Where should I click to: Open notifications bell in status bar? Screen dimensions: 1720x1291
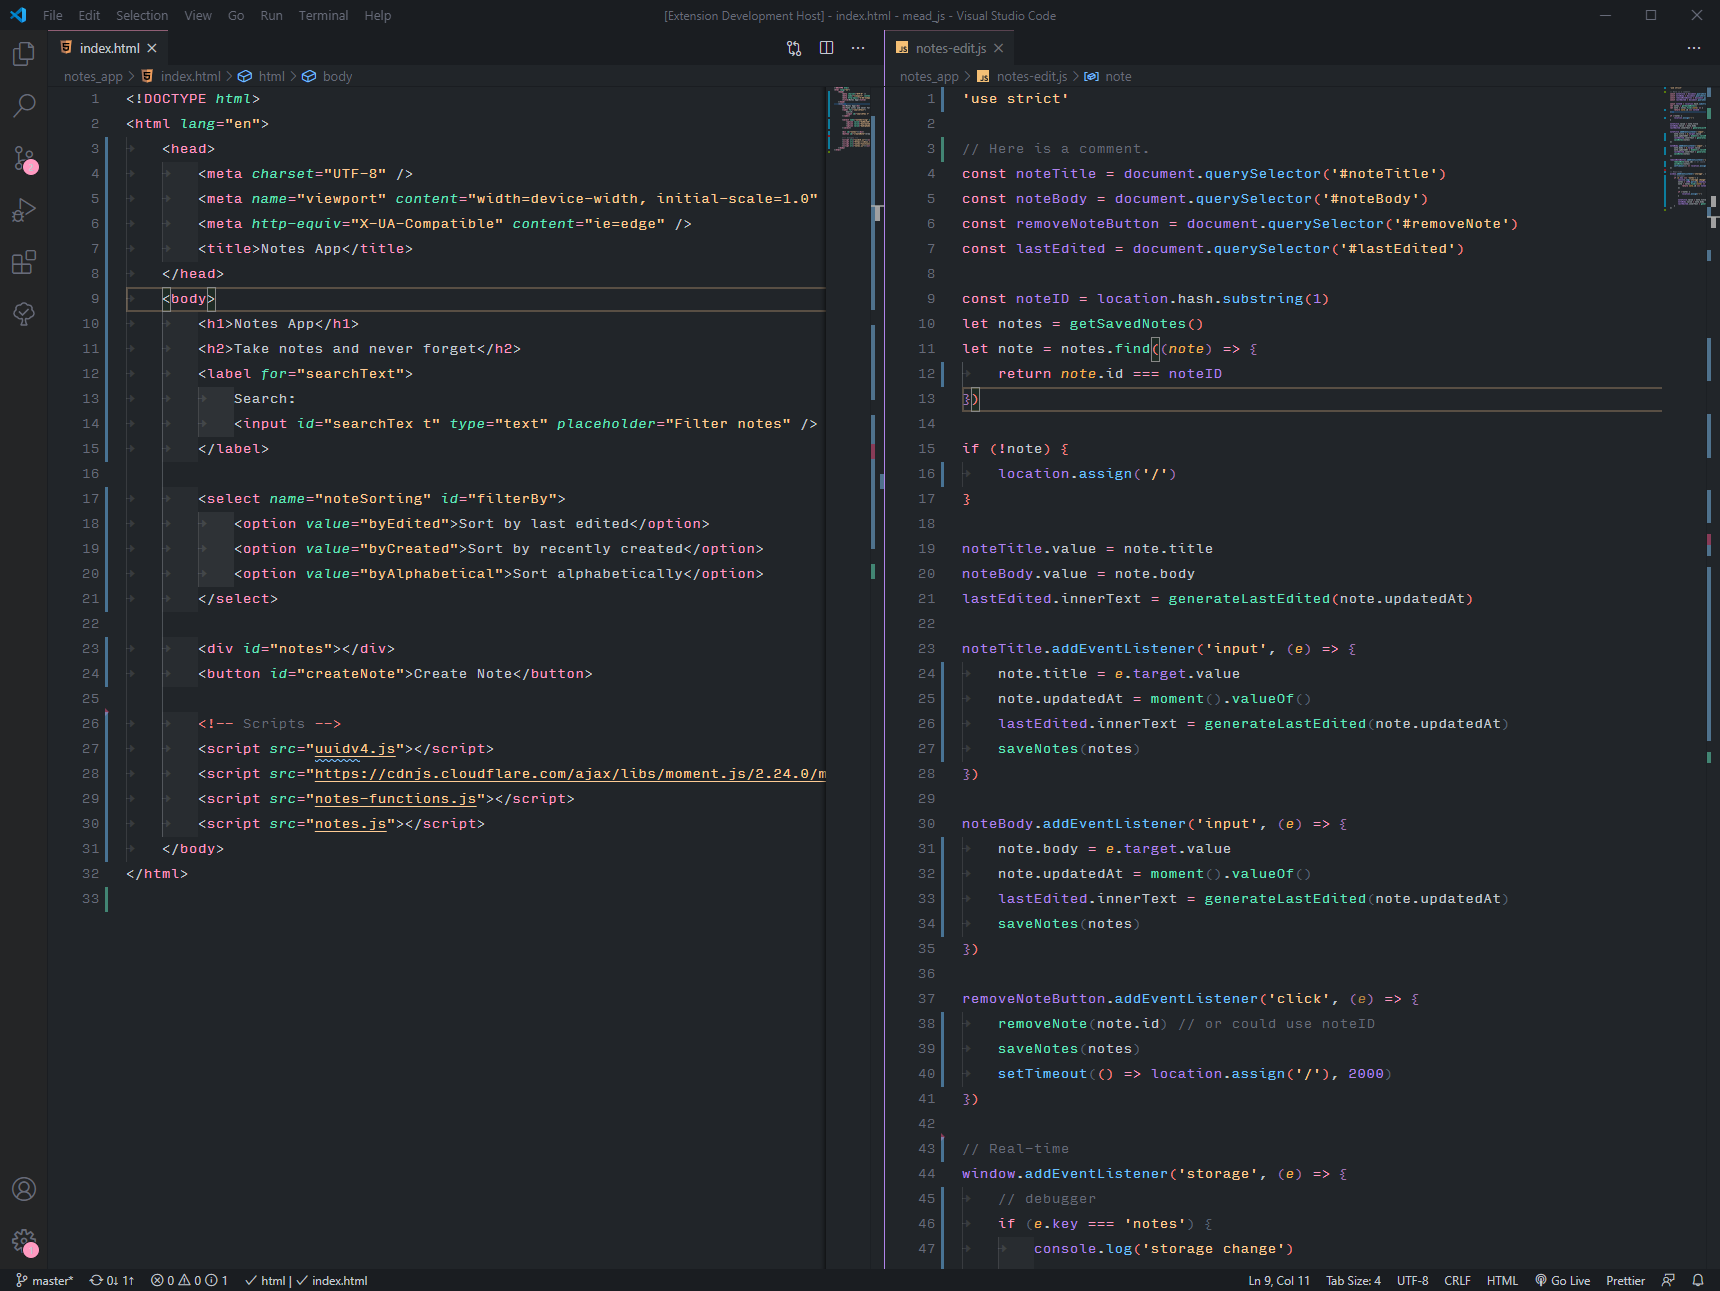(x=1698, y=1280)
